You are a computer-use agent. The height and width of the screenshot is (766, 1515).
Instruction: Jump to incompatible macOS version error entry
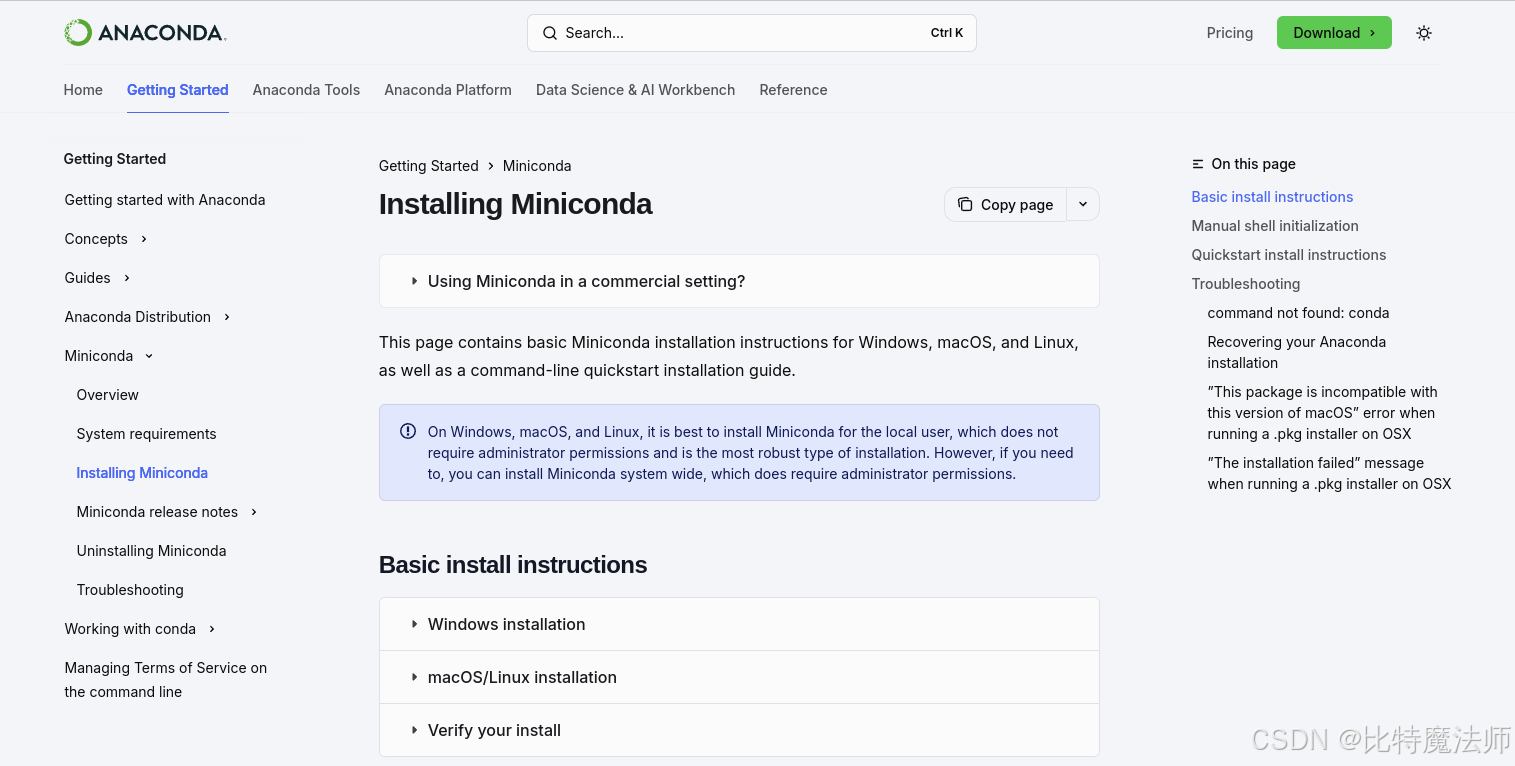[x=1322, y=413]
